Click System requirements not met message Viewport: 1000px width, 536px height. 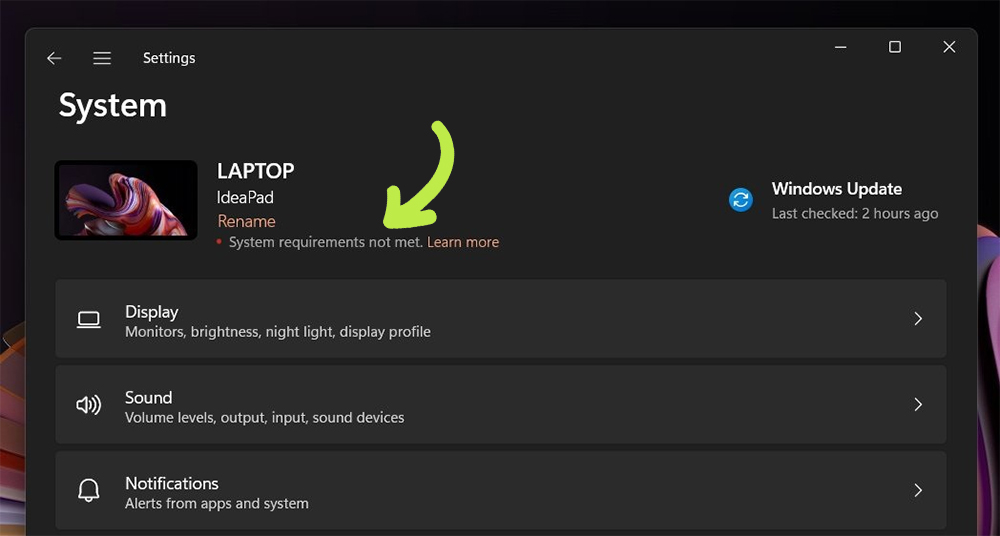click(x=326, y=242)
